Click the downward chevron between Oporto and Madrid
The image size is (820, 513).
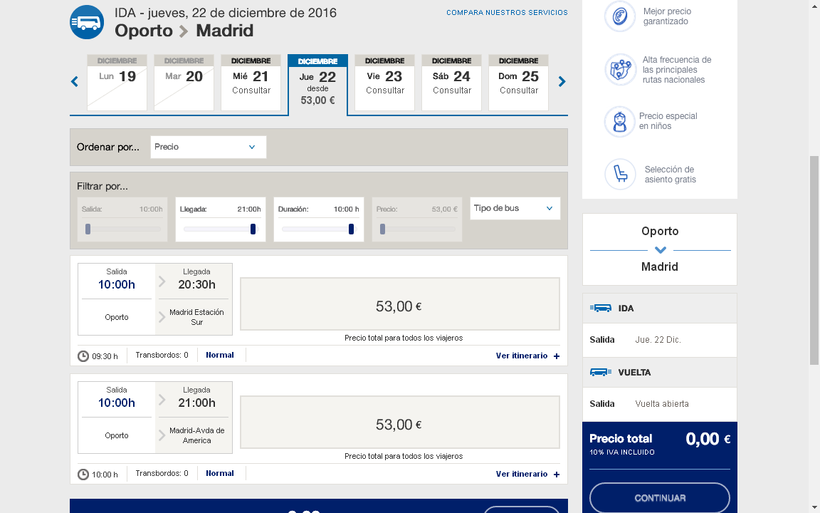[659, 250]
